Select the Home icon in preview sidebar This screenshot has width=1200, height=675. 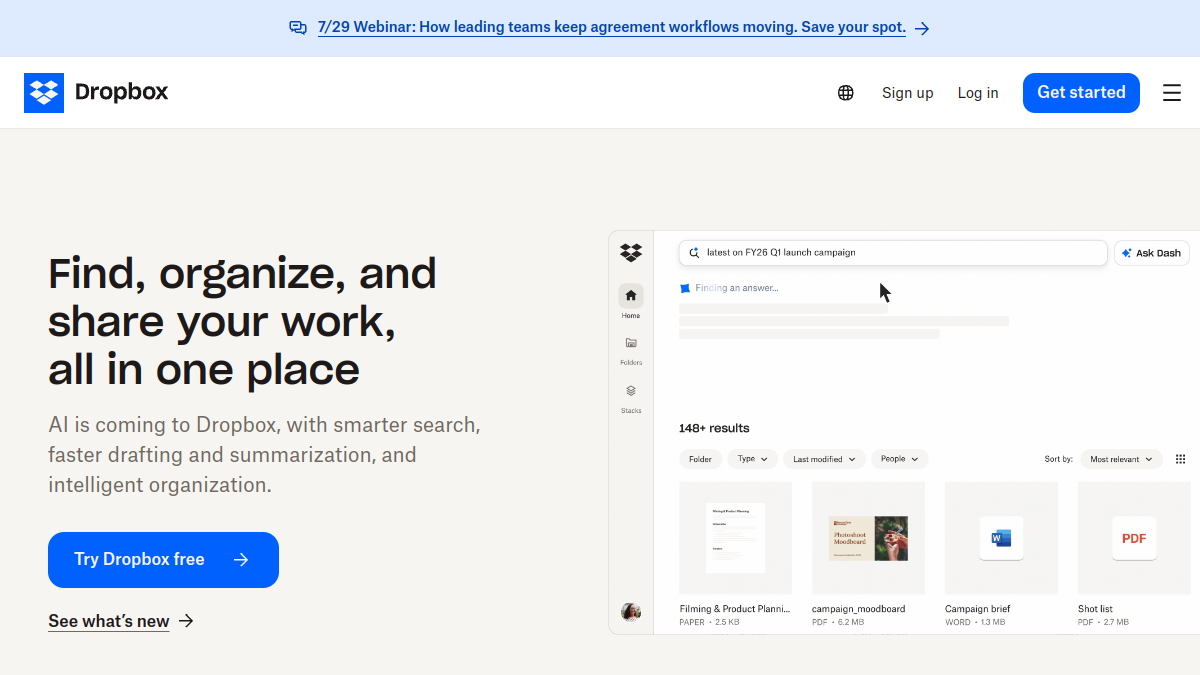(631, 295)
